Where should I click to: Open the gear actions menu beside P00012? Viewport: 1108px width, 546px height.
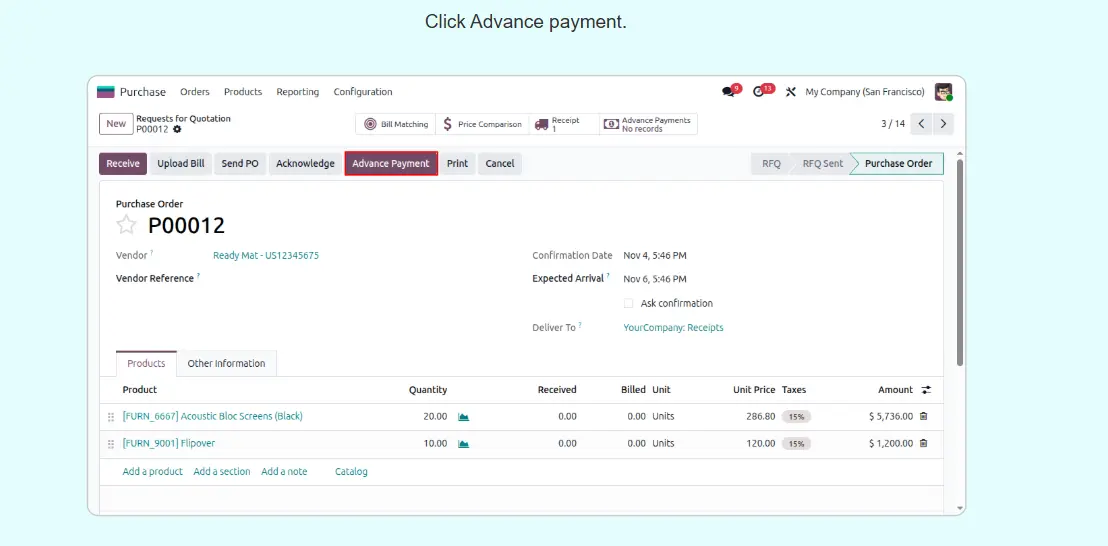point(177,129)
